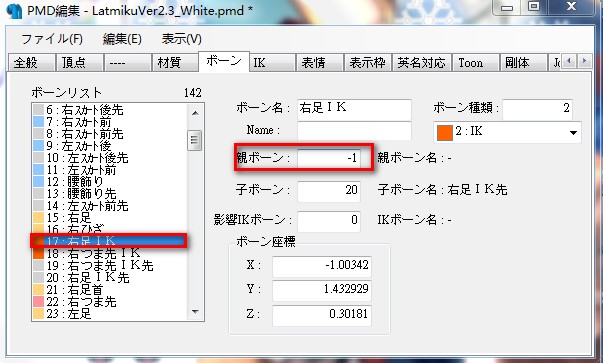Click the Name input field
The image size is (603, 363).
(354, 131)
